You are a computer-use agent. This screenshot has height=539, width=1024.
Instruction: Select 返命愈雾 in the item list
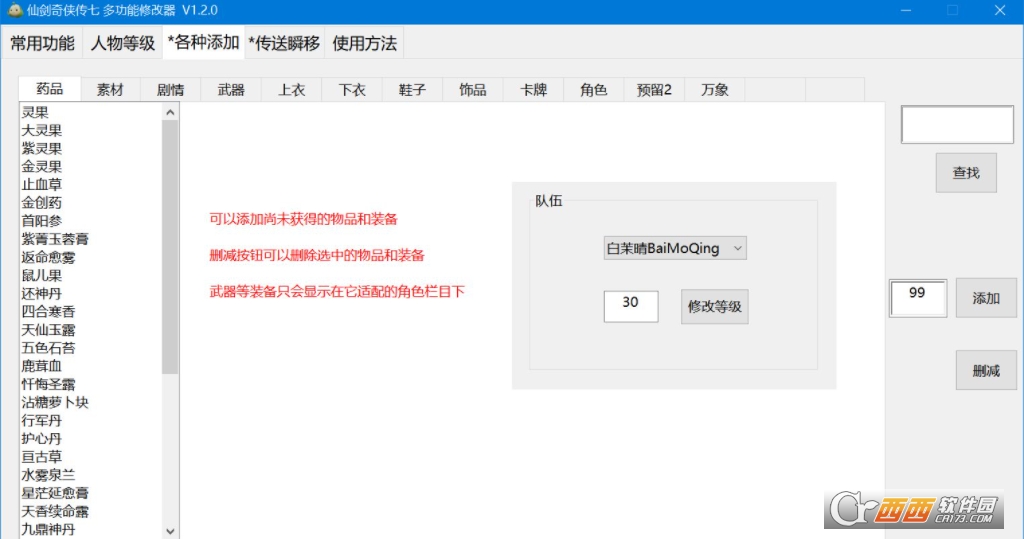[x=48, y=257]
